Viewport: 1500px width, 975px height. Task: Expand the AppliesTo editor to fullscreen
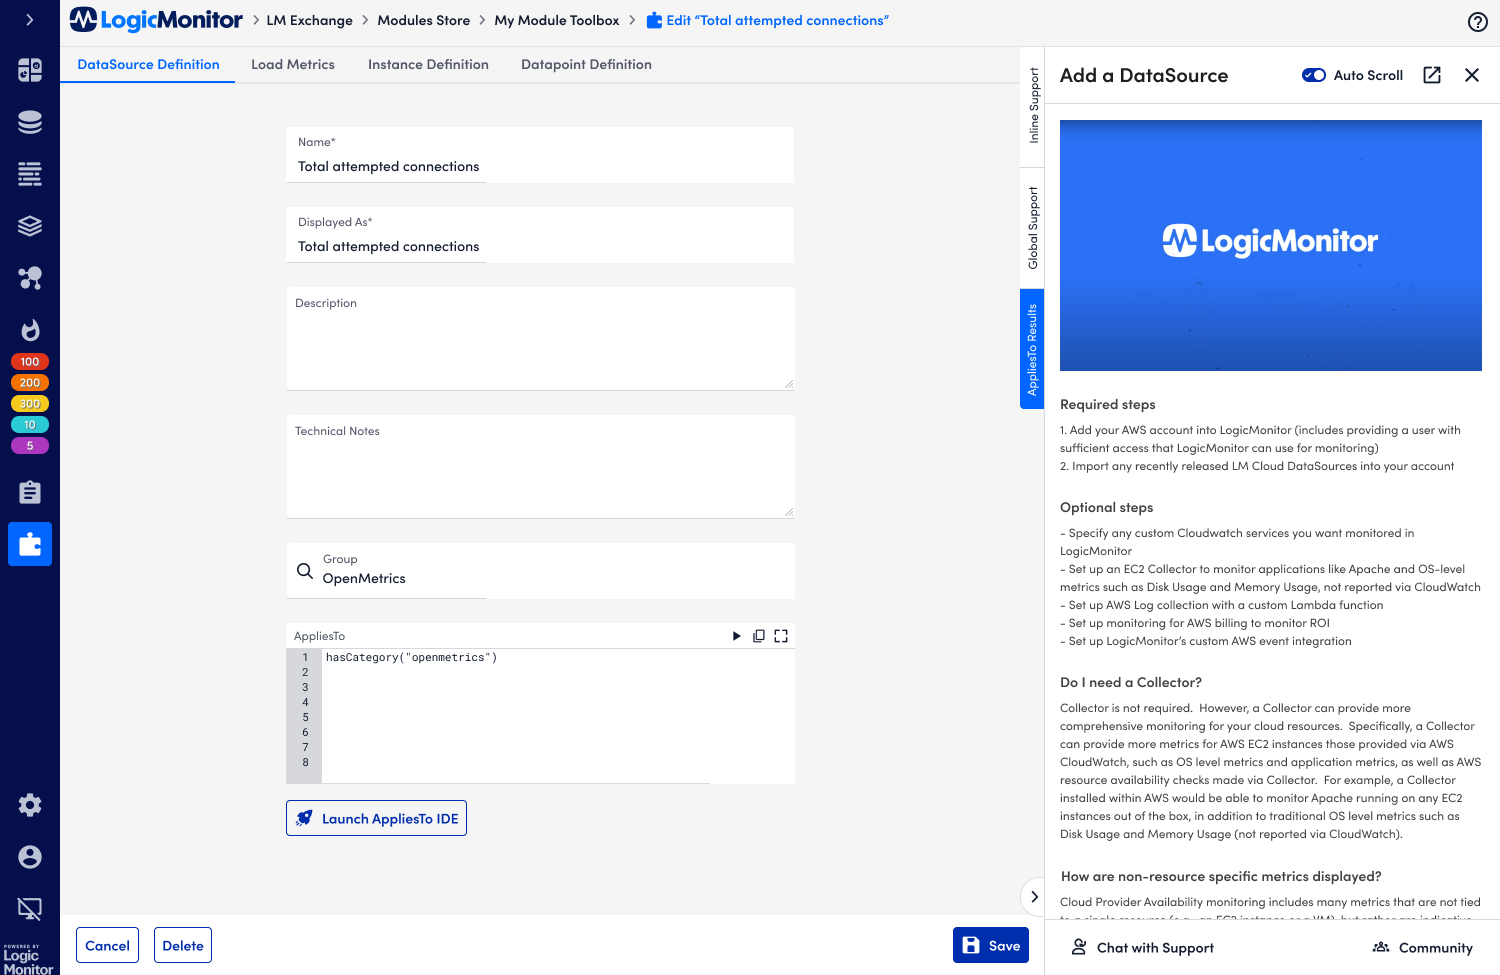coord(781,636)
